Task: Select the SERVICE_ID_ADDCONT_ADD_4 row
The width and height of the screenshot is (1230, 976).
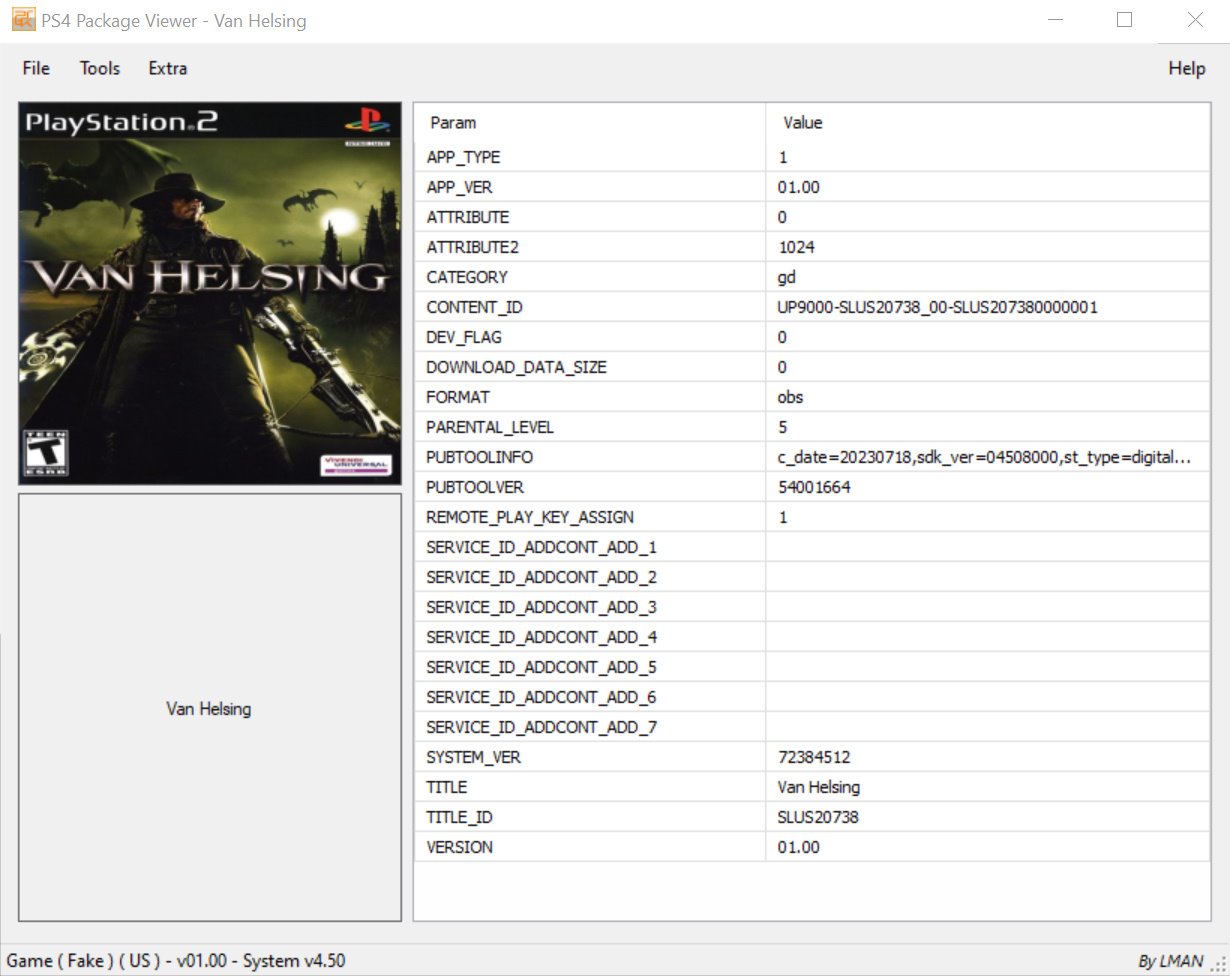Action: 812,637
